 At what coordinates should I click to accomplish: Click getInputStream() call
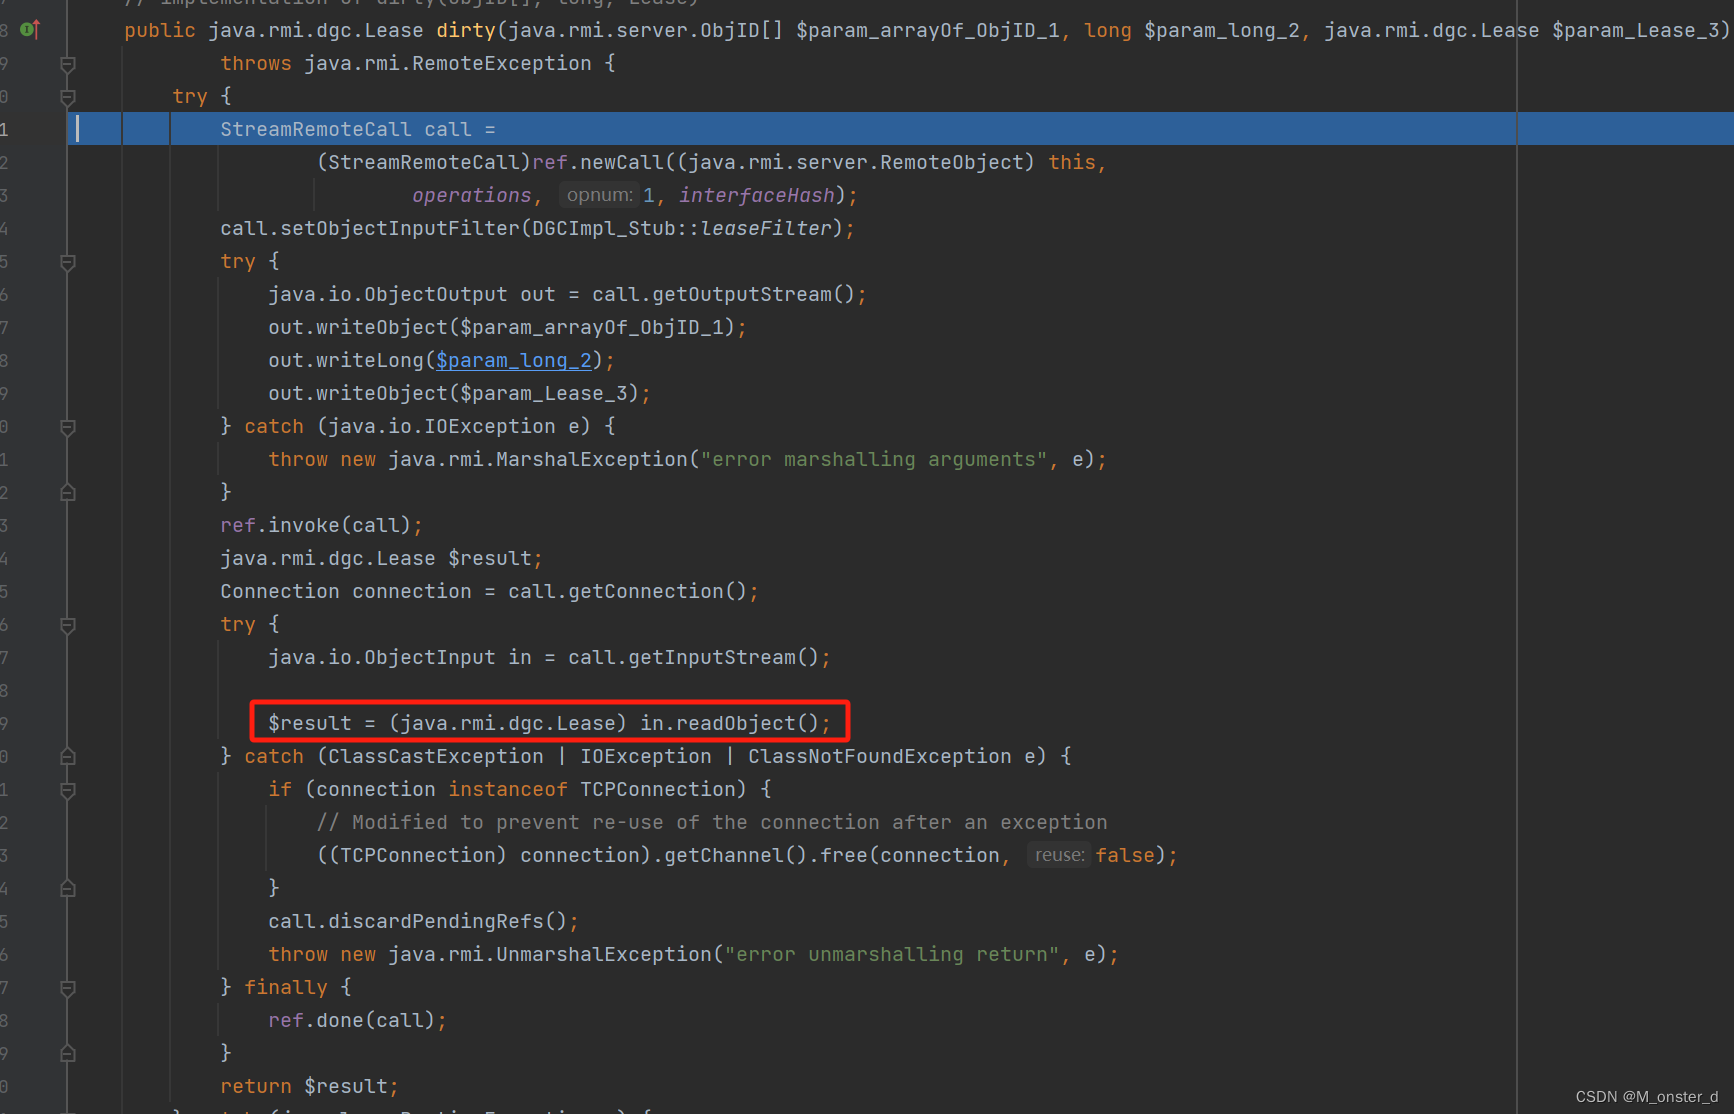724,657
